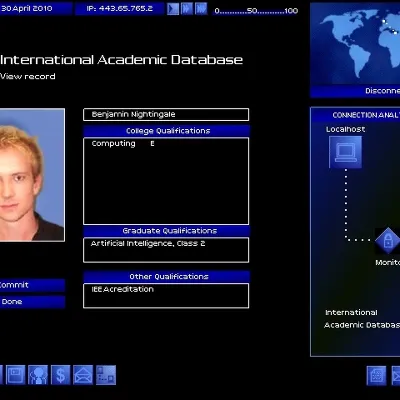Click the world map connection display

click(x=355, y=45)
